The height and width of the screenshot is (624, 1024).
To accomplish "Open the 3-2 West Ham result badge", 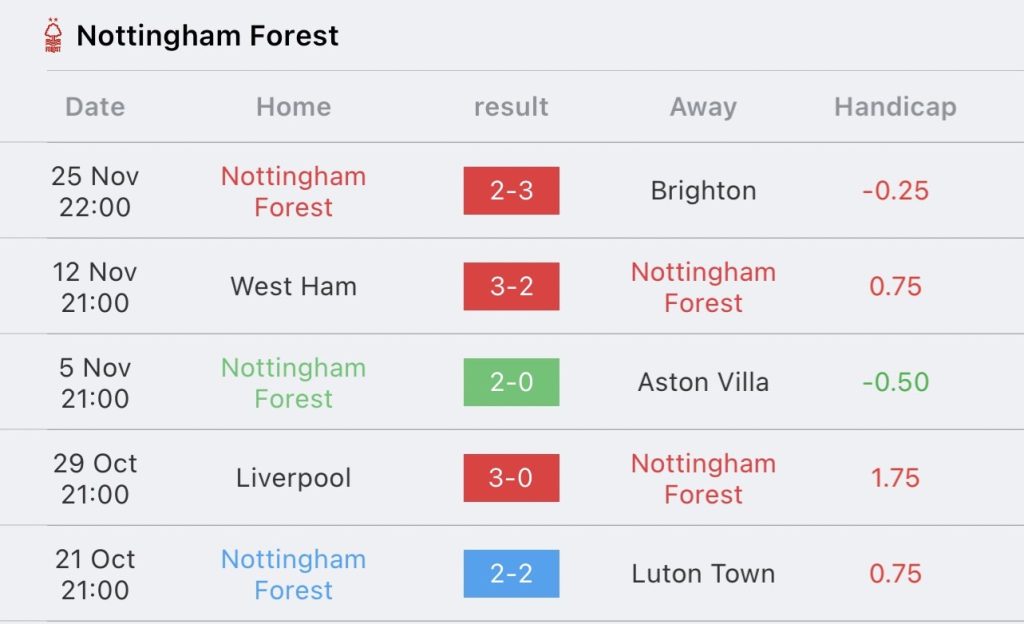I will click(x=511, y=287).
